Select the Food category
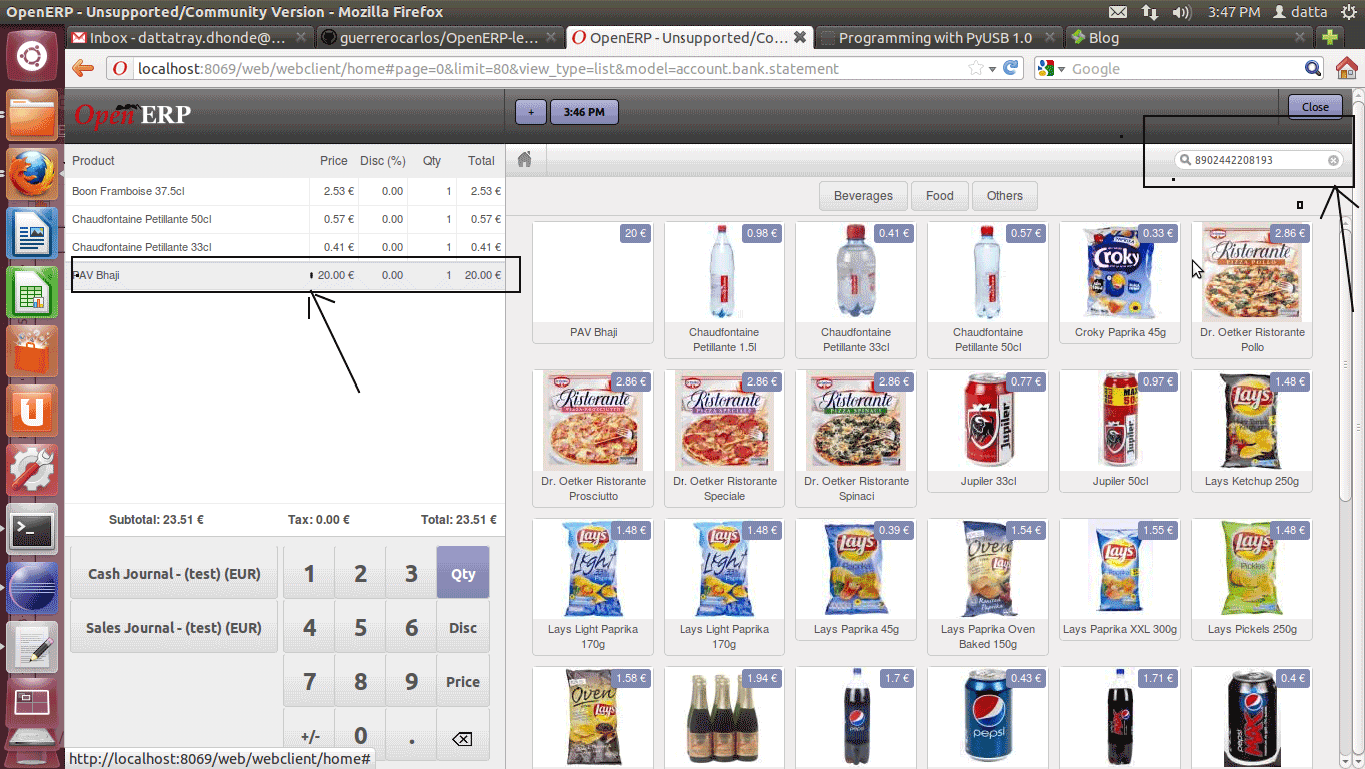The height and width of the screenshot is (769, 1365). point(940,196)
